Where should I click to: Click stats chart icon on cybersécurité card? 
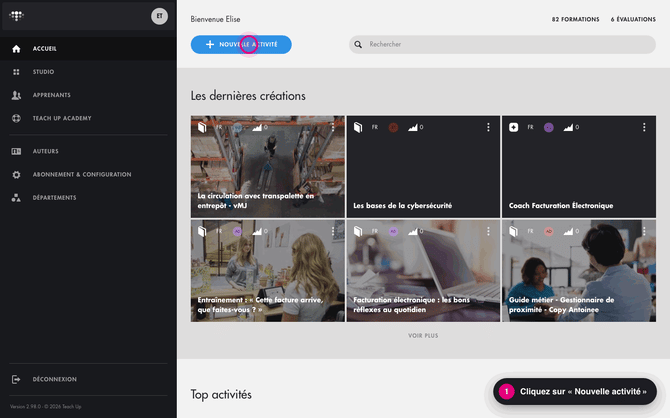(412, 127)
